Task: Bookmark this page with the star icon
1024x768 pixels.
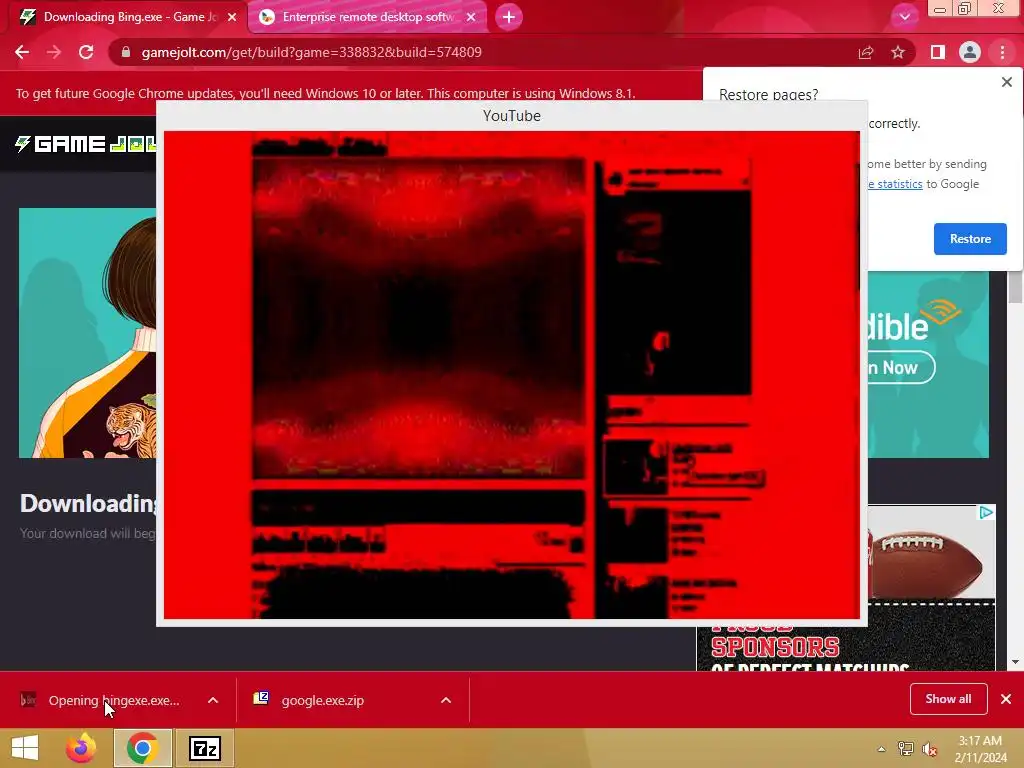Action: [x=898, y=52]
